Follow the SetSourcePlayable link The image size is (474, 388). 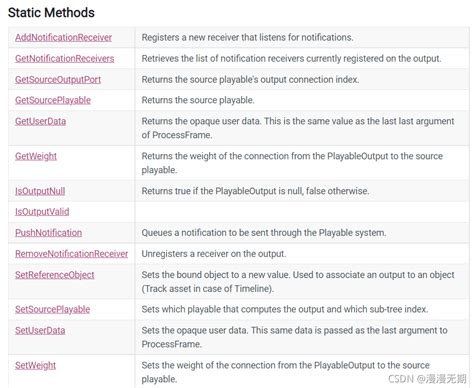pyautogui.click(x=52, y=309)
